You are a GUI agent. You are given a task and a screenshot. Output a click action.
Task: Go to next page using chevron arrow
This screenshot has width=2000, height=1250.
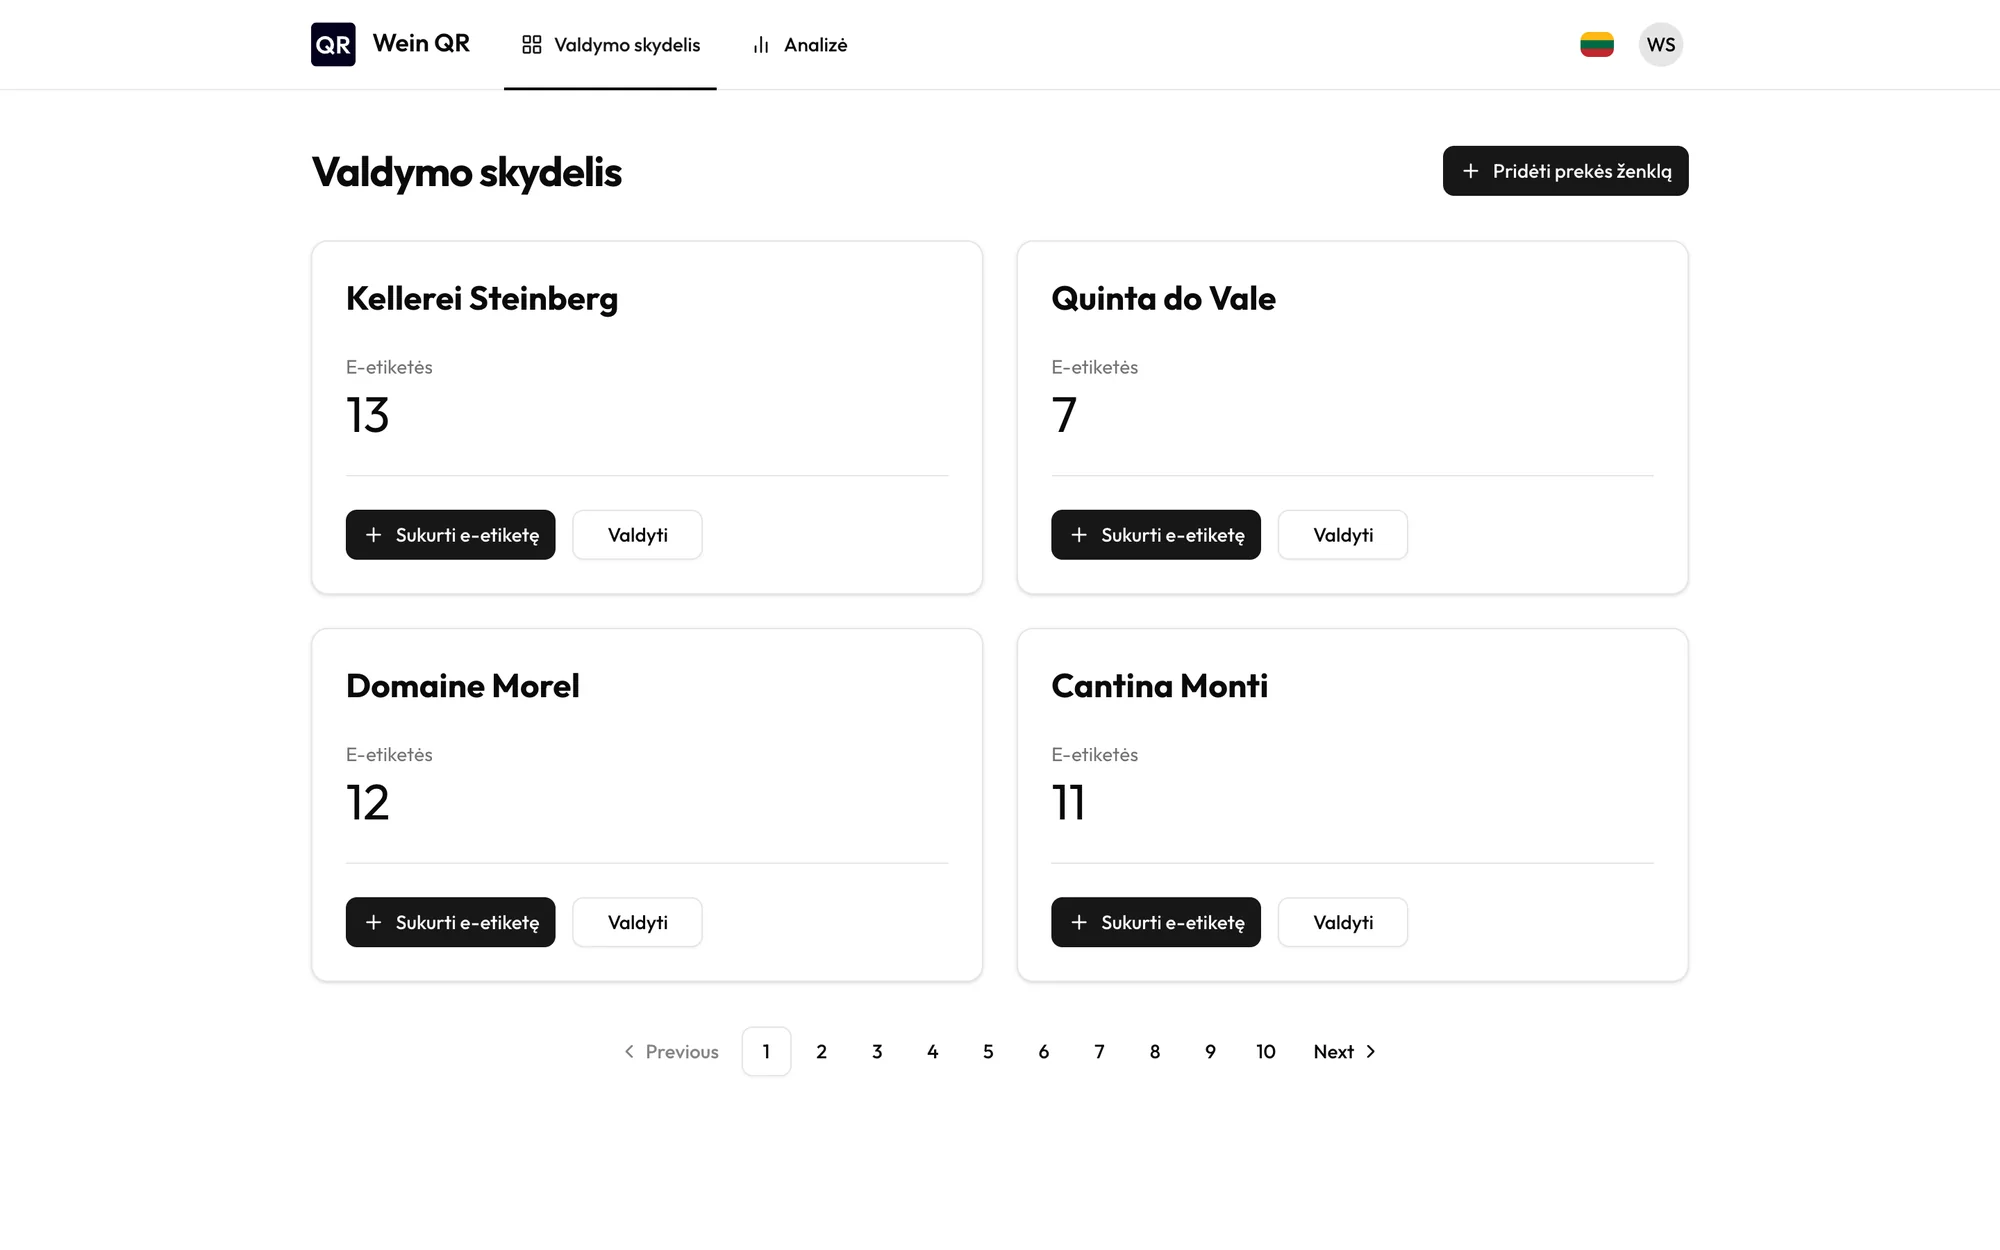(1371, 1051)
